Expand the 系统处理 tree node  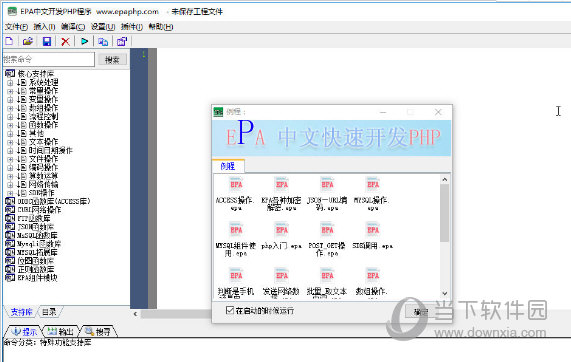pos(10,83)
